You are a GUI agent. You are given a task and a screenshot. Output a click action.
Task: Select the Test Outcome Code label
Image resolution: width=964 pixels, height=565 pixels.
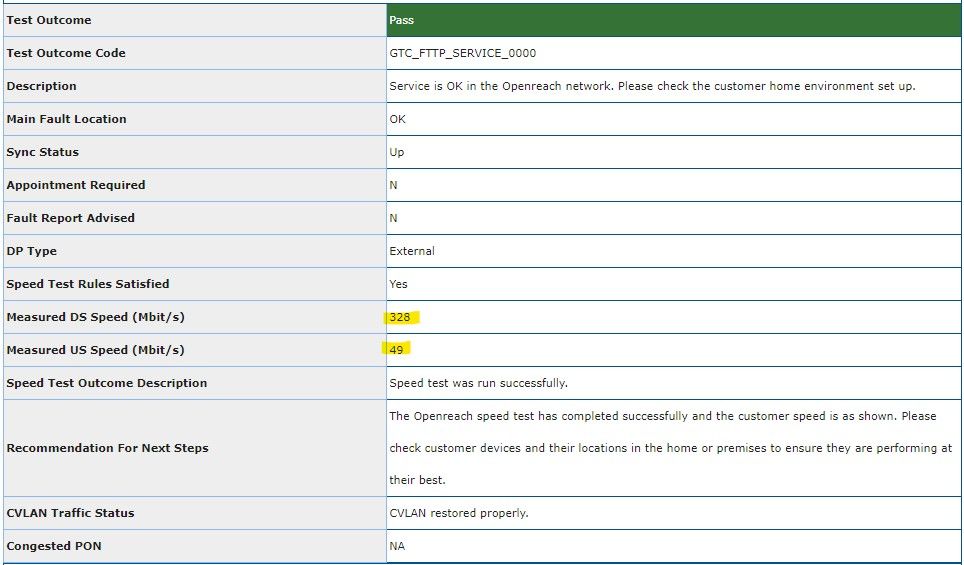(66, 53)
